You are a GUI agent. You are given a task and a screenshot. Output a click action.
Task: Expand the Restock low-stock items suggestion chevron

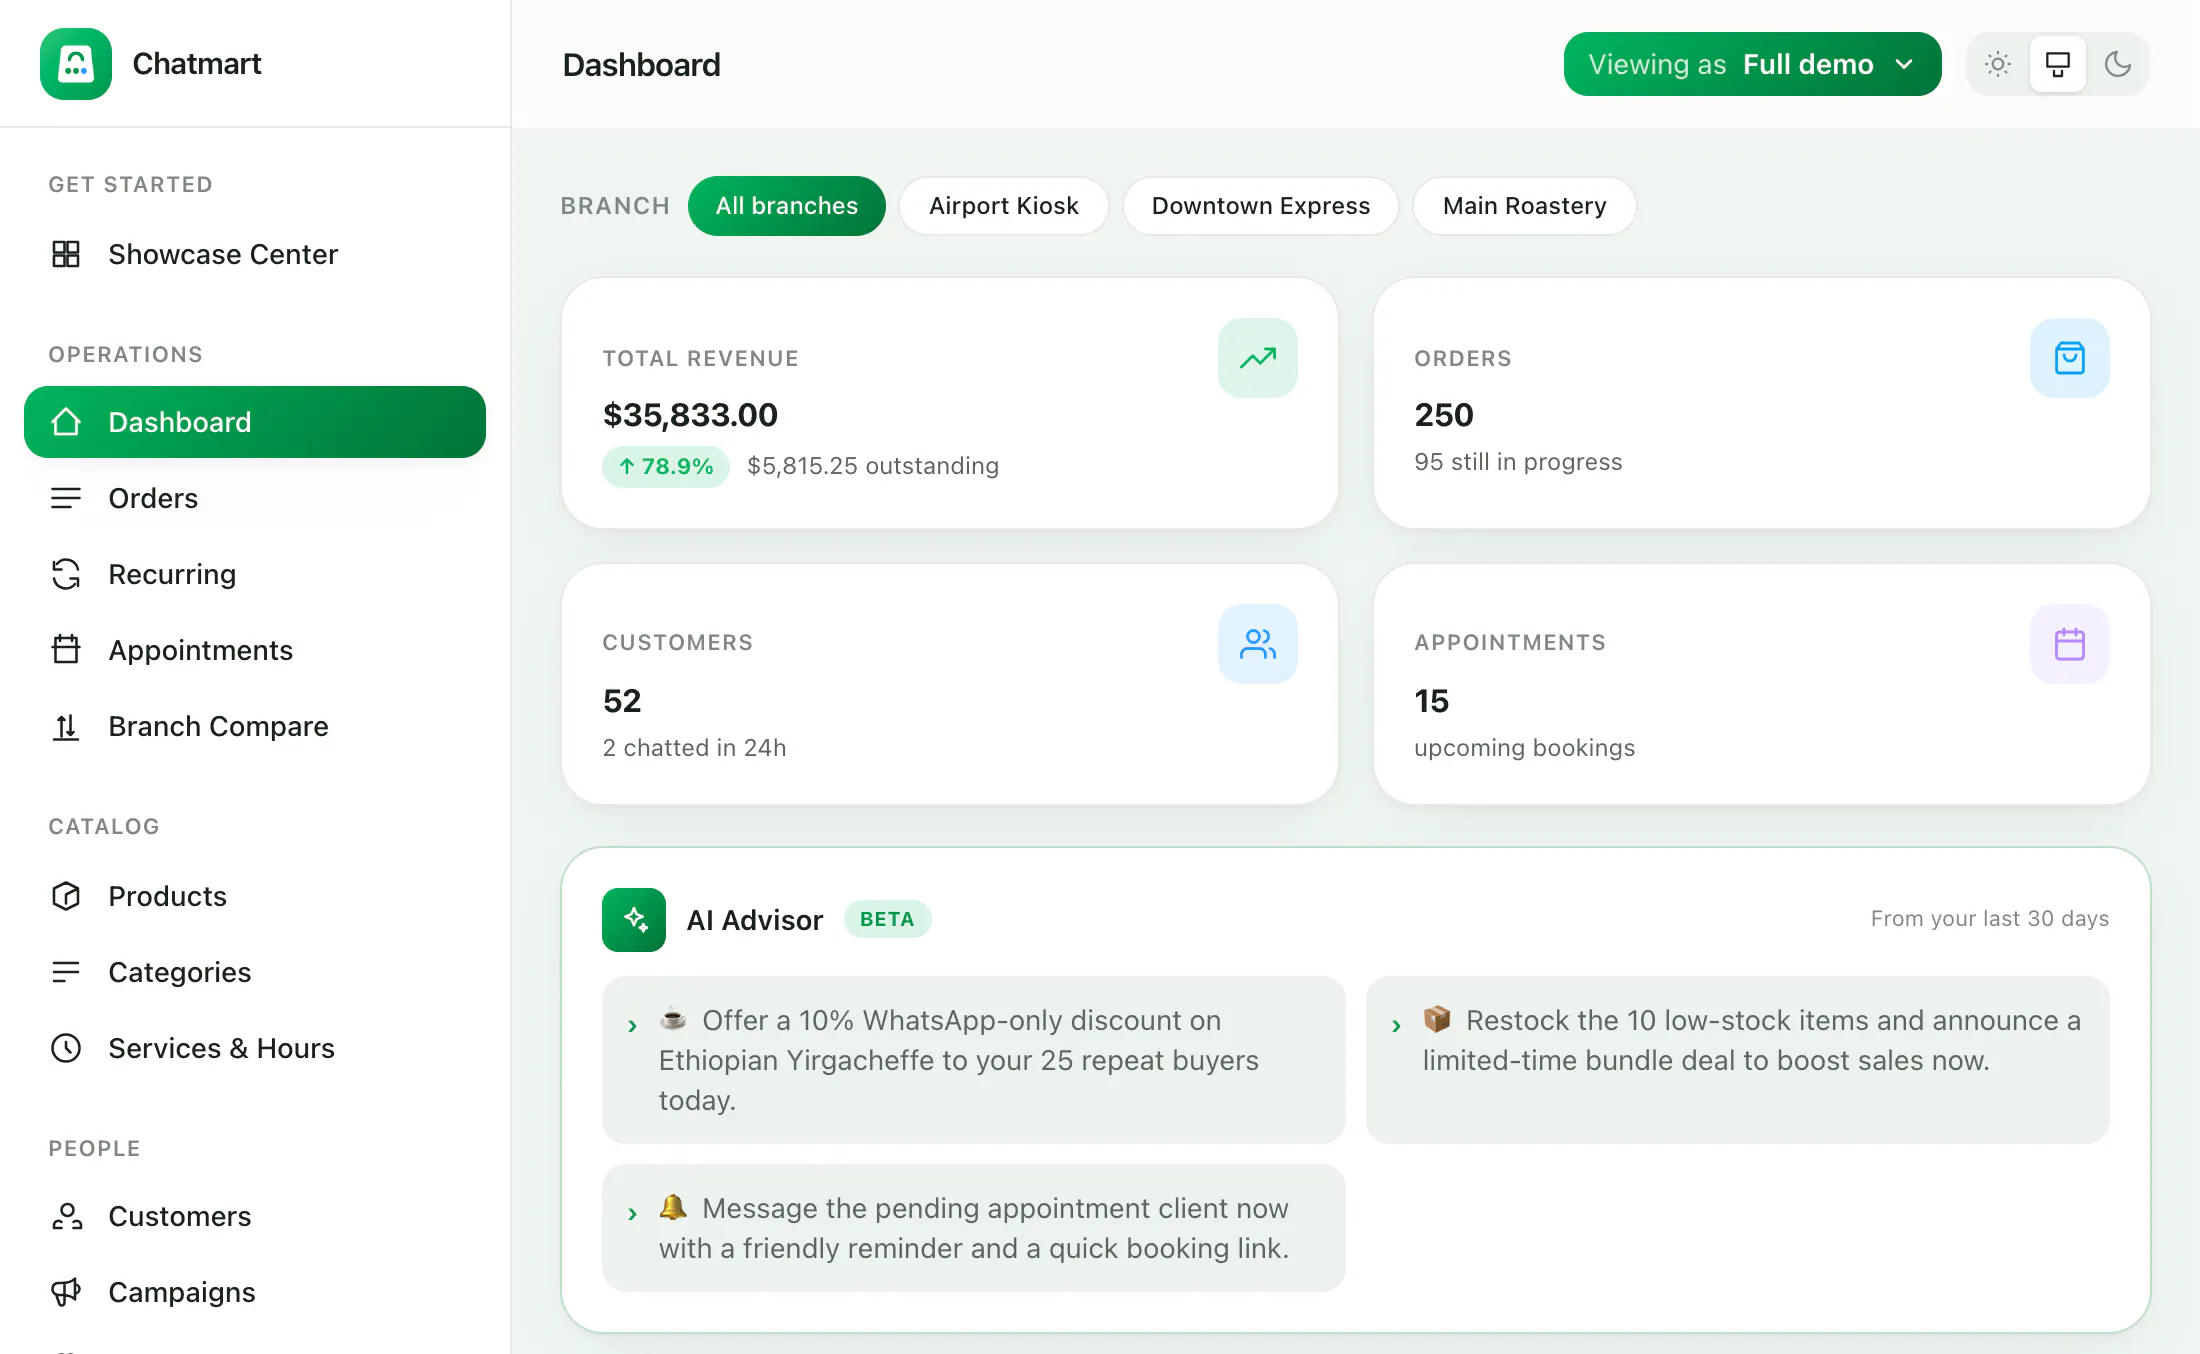point(1396,1025)
